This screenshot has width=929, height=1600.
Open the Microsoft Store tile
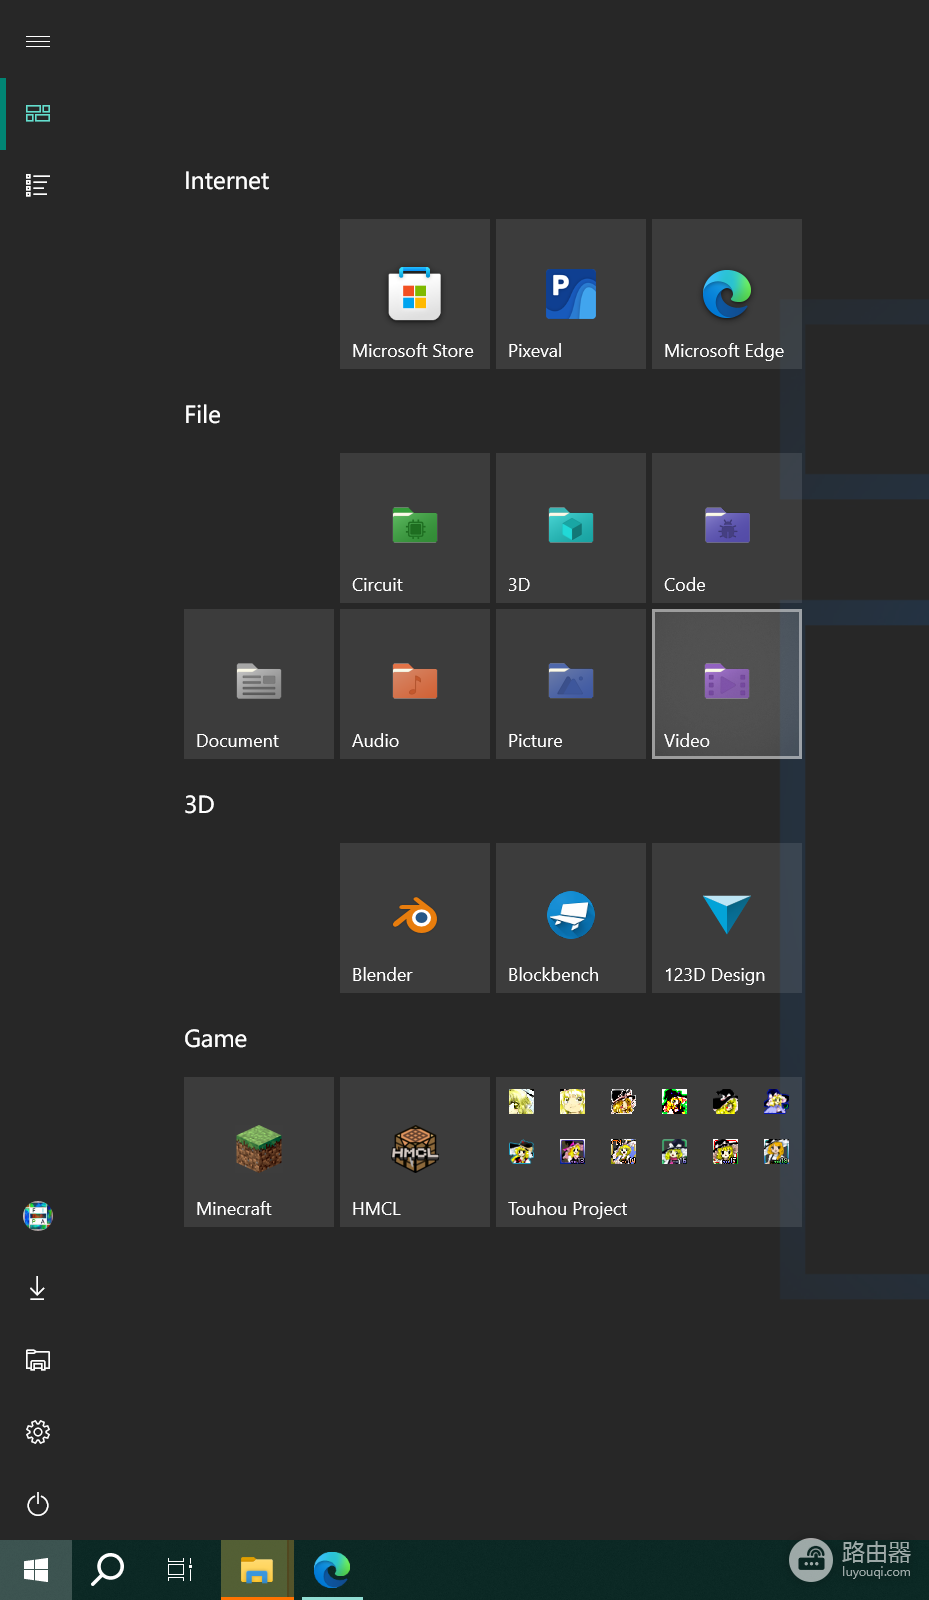[415, 294]
